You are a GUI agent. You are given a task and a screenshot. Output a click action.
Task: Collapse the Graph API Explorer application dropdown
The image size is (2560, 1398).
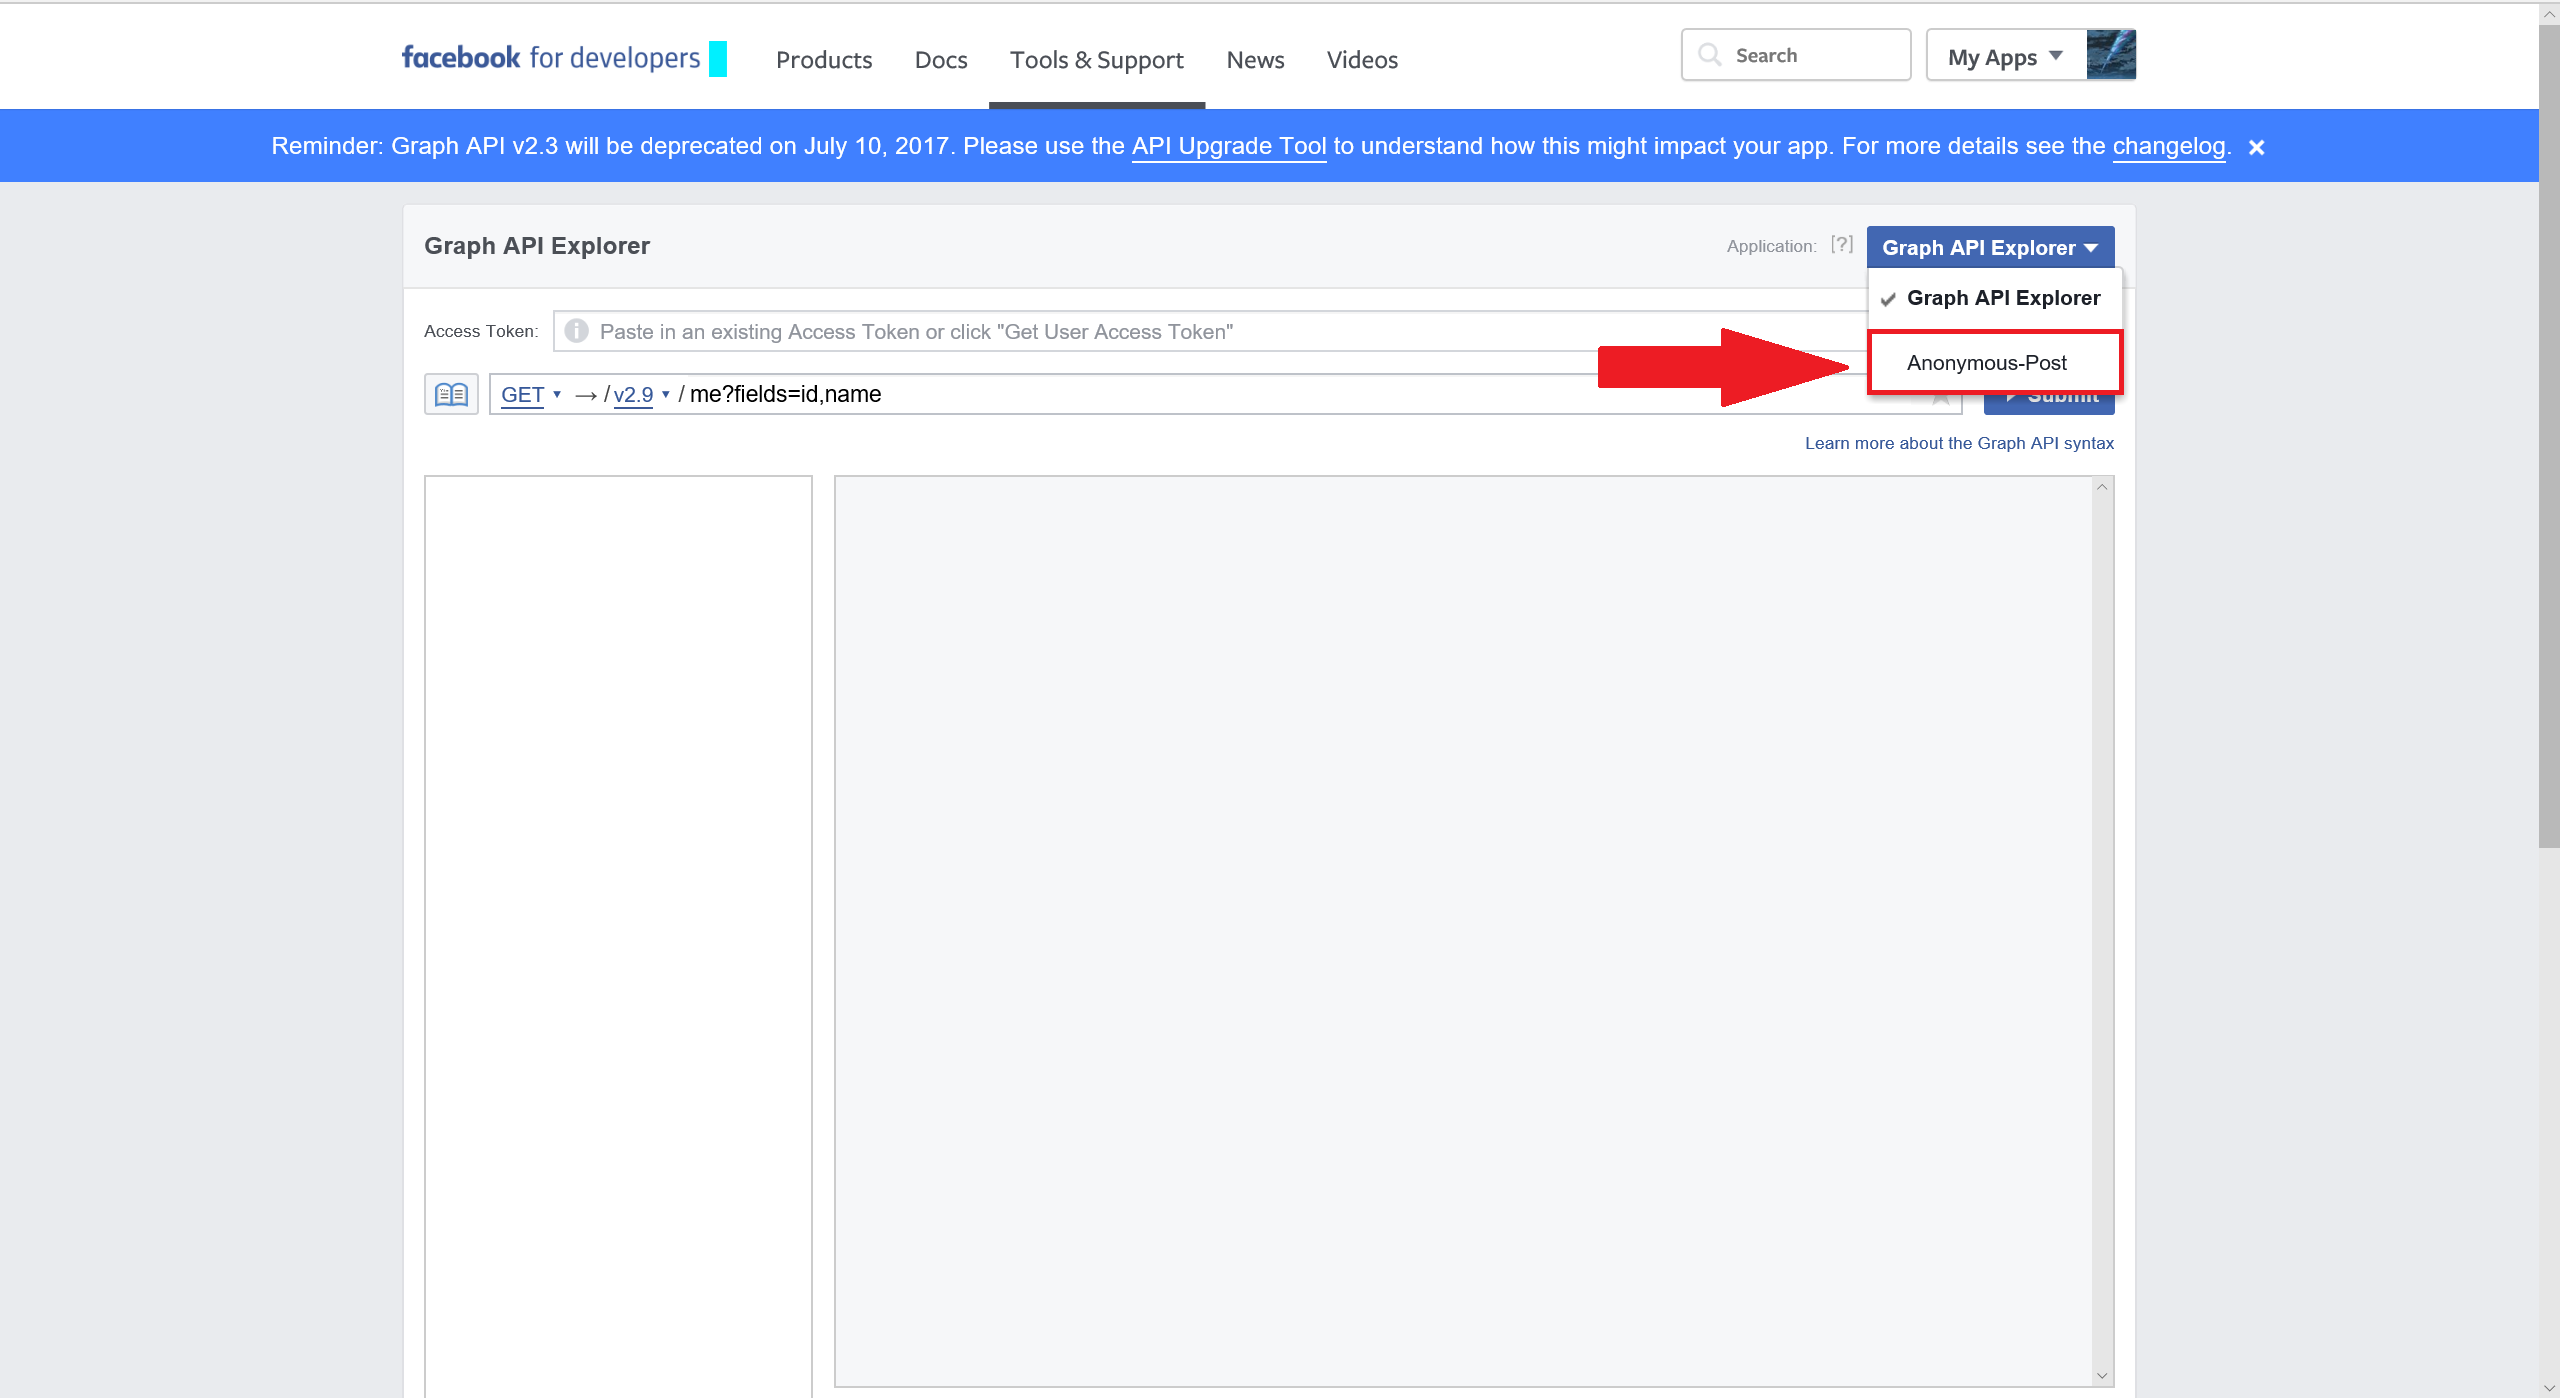[x=1989, y=247]
